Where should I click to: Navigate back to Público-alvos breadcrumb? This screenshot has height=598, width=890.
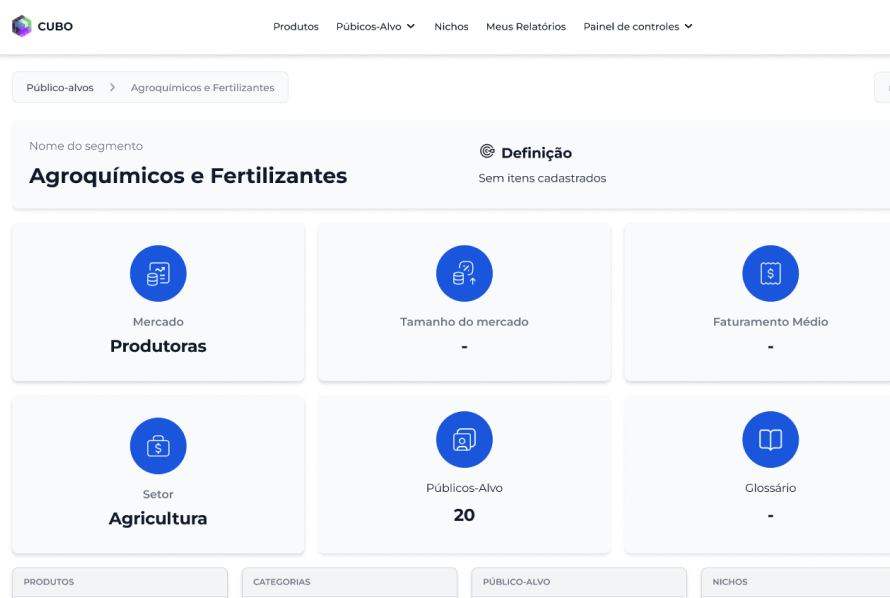point(60,88)
